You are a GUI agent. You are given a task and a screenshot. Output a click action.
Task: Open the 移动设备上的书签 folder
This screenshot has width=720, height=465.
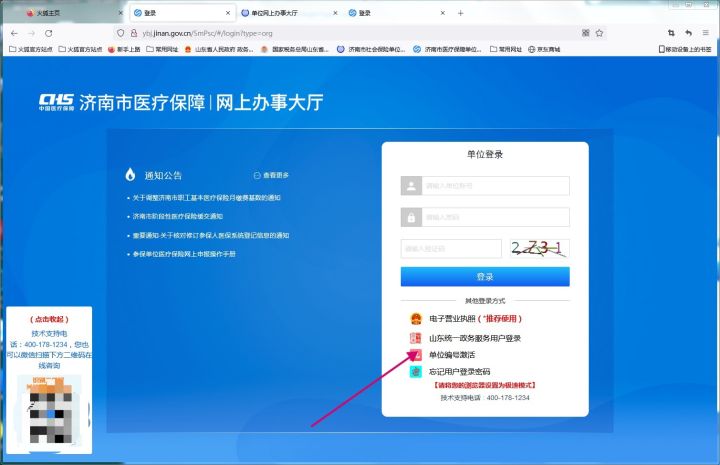click(x=685, y=49)
